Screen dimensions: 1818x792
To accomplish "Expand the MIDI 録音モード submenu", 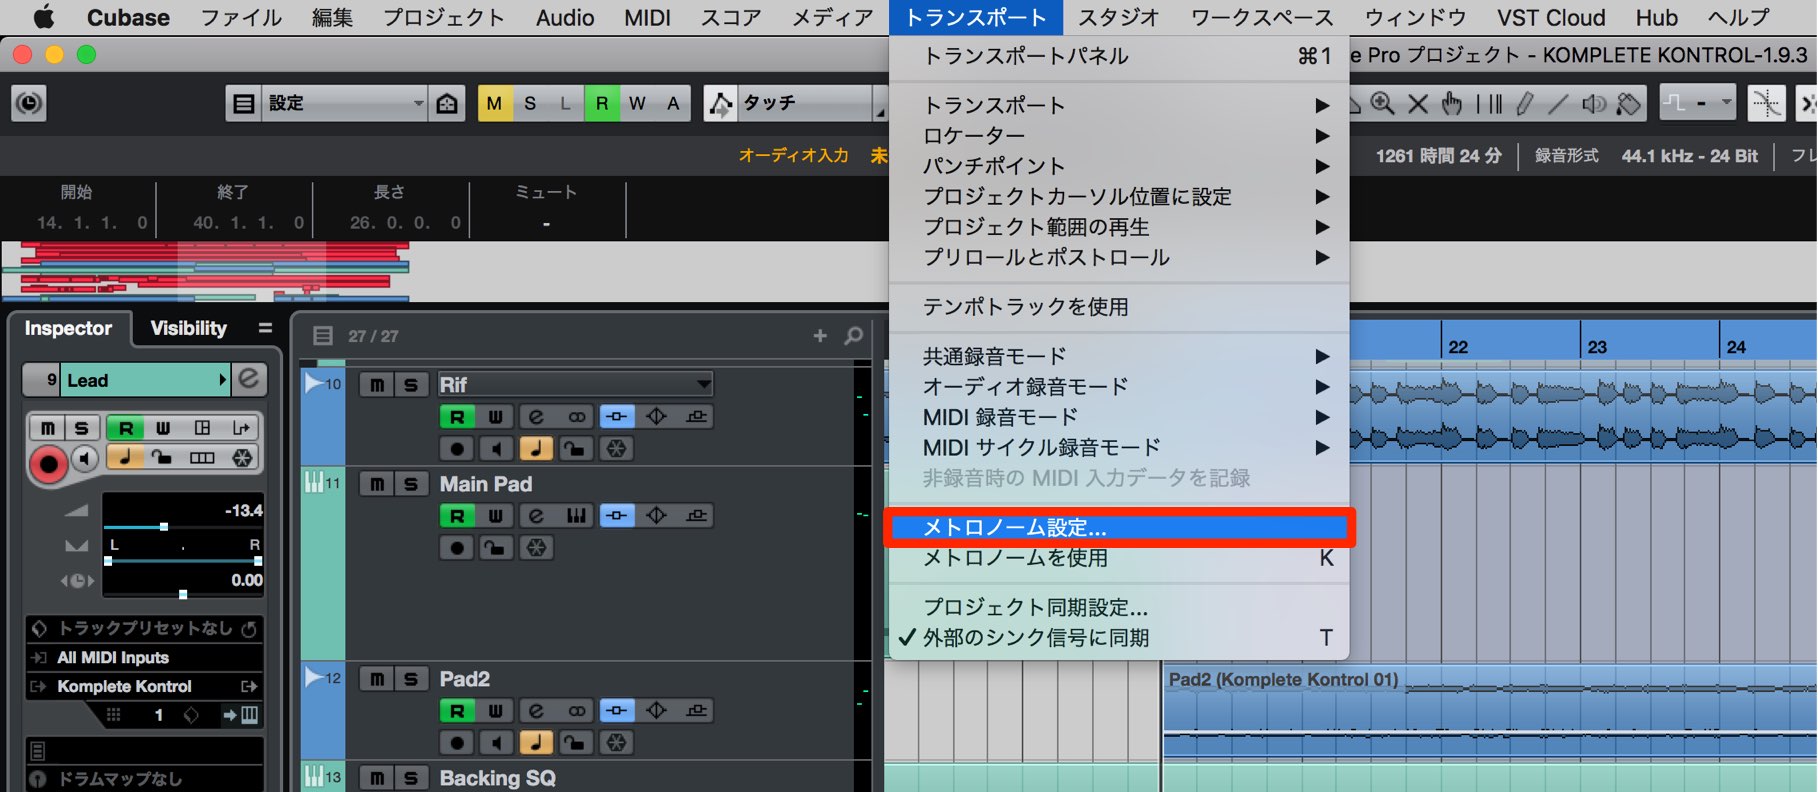I will [1120, 417].
